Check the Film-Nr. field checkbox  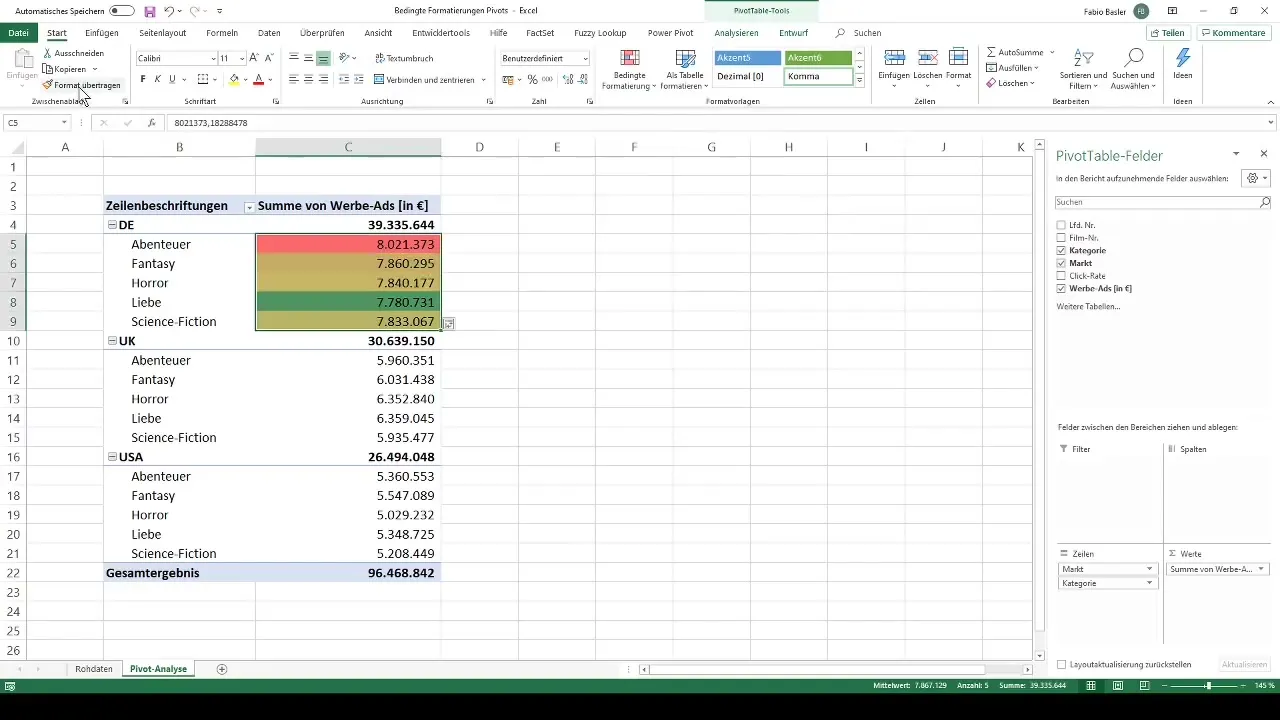click(x=1061, y=237)
